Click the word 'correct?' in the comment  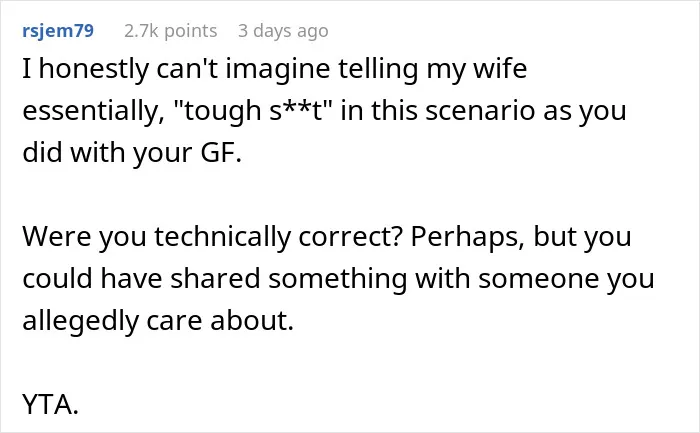pyautogui.click(x=350, y=237)
